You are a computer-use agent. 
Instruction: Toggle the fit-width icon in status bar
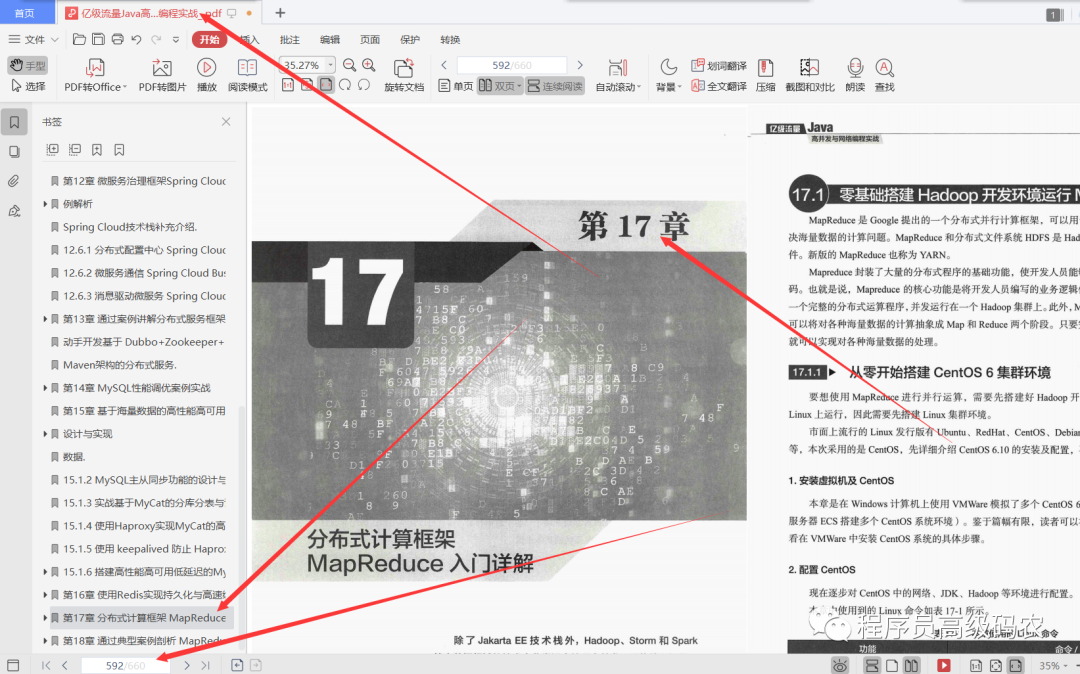pos(1015,666)
